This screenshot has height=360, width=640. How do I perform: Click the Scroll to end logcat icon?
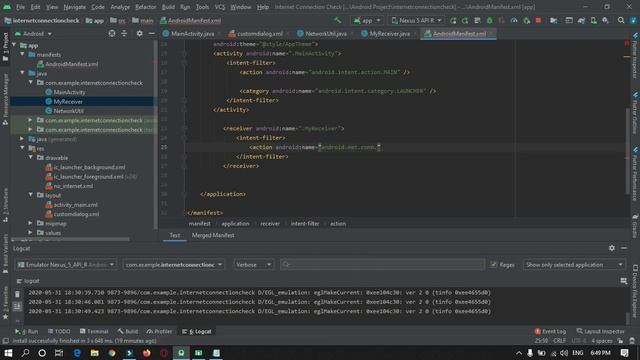tap(17, 306)
